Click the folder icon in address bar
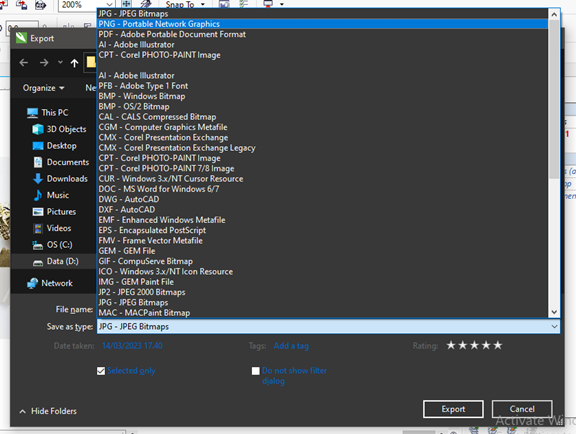 [91, 62]
